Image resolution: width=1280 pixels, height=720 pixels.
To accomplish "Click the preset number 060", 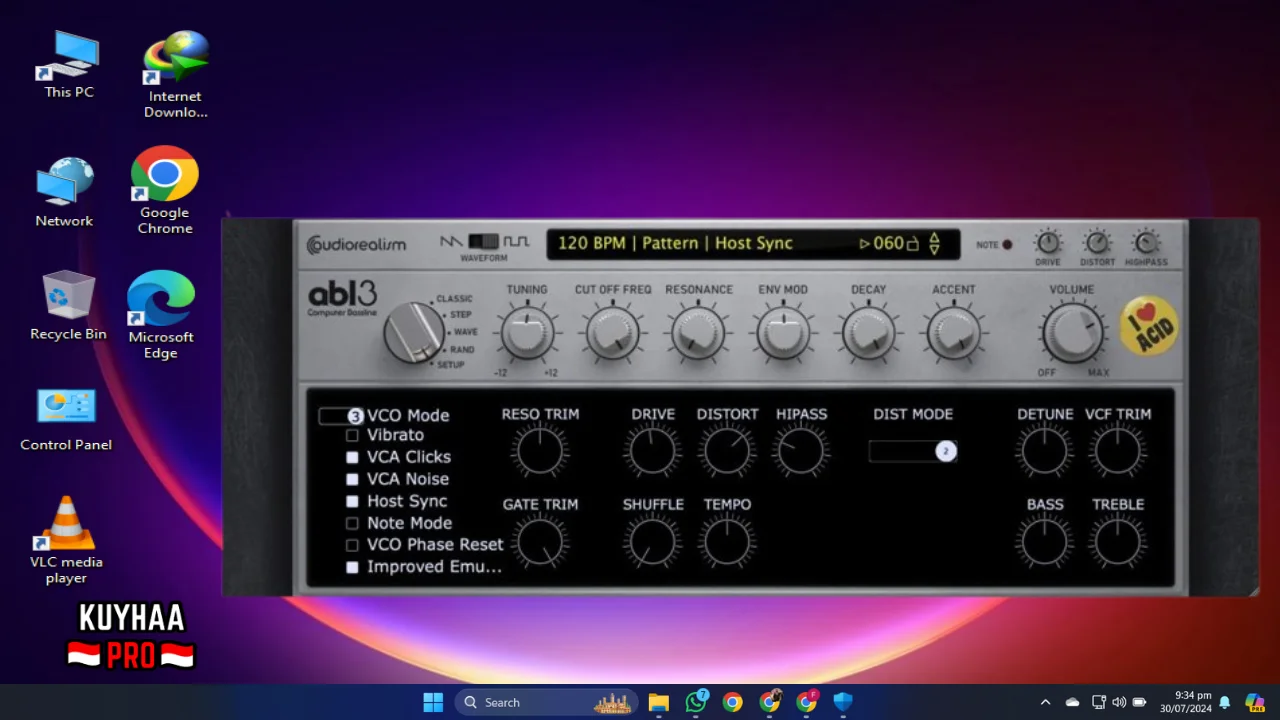I will [x=888, y=243].
